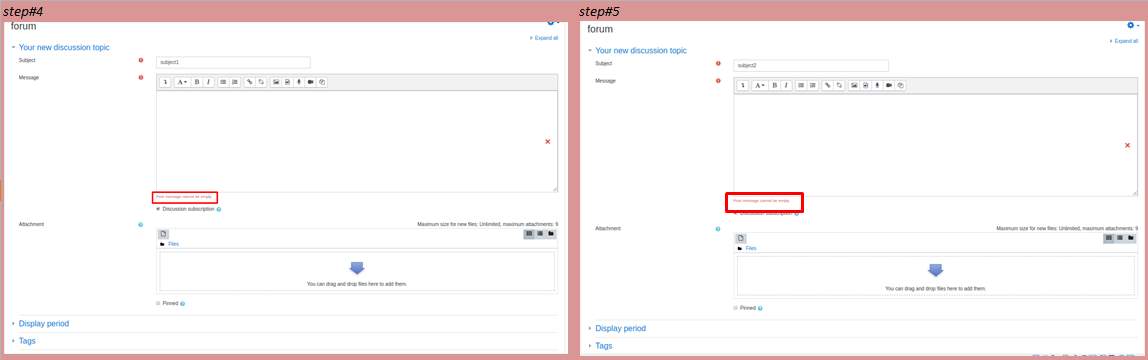Insert an image in step#4 editor
1148x360 pixels.
(276, 83)
